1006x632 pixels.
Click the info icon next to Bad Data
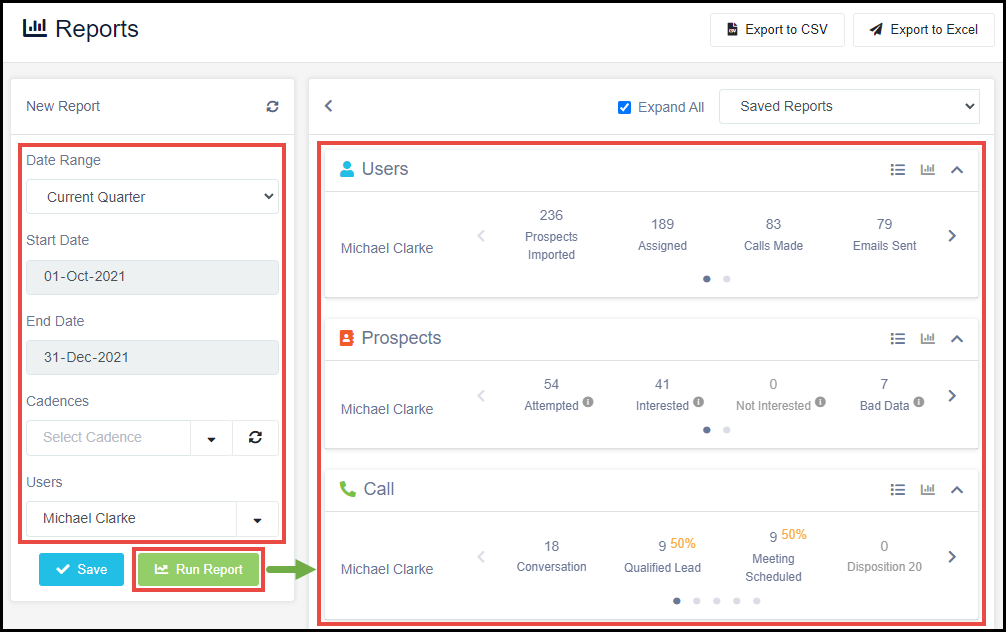pyautogui.click(x=919, y=402)
